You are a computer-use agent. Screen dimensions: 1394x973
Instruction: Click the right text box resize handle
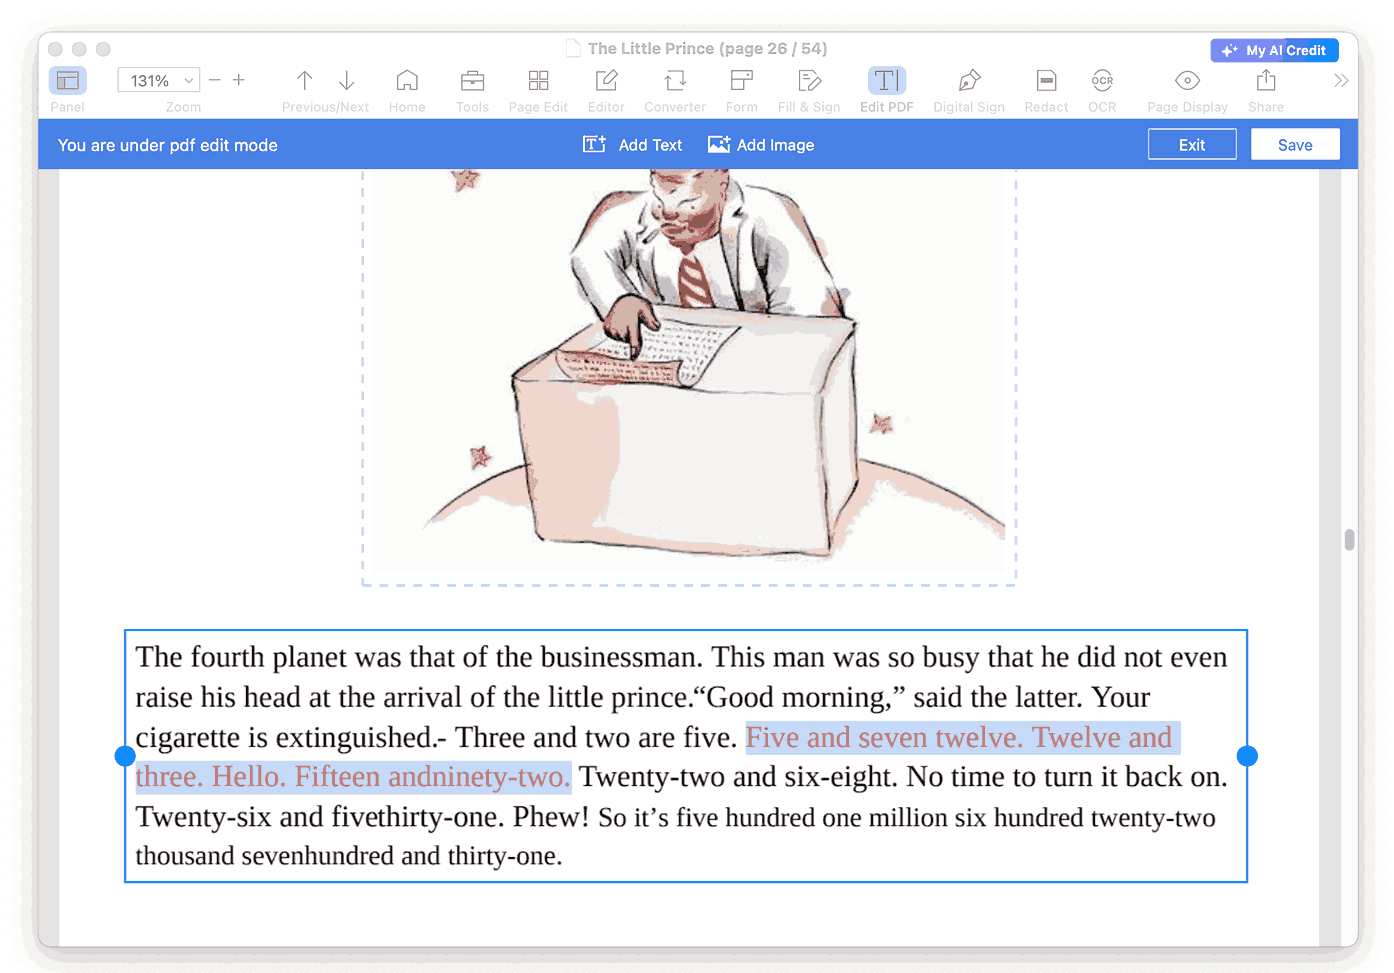[x=1247, y=756]
